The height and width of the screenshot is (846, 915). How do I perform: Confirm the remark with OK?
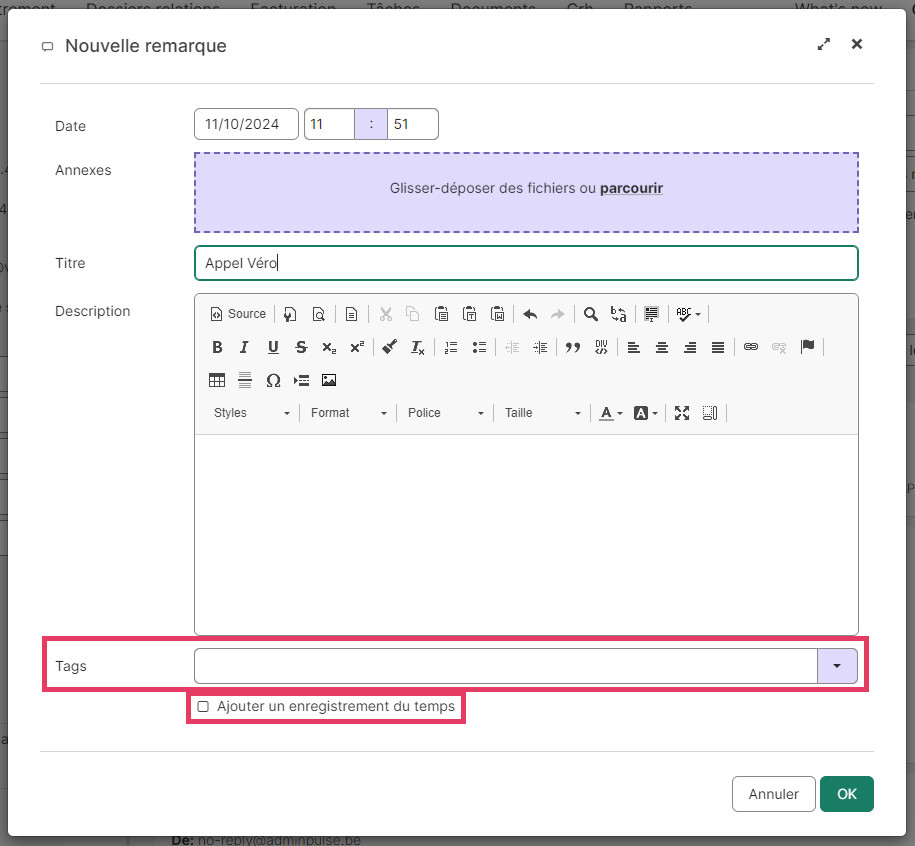pyautogui.click(x=847, y=793)
